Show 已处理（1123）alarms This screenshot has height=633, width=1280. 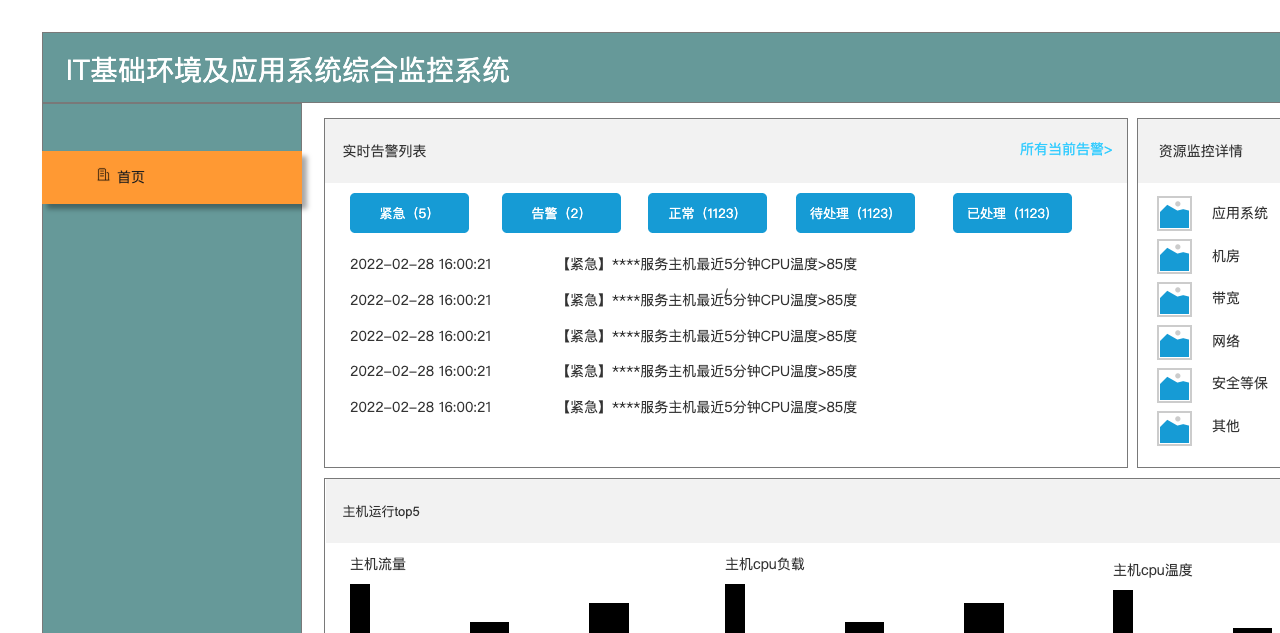[x=1012, y=213]
